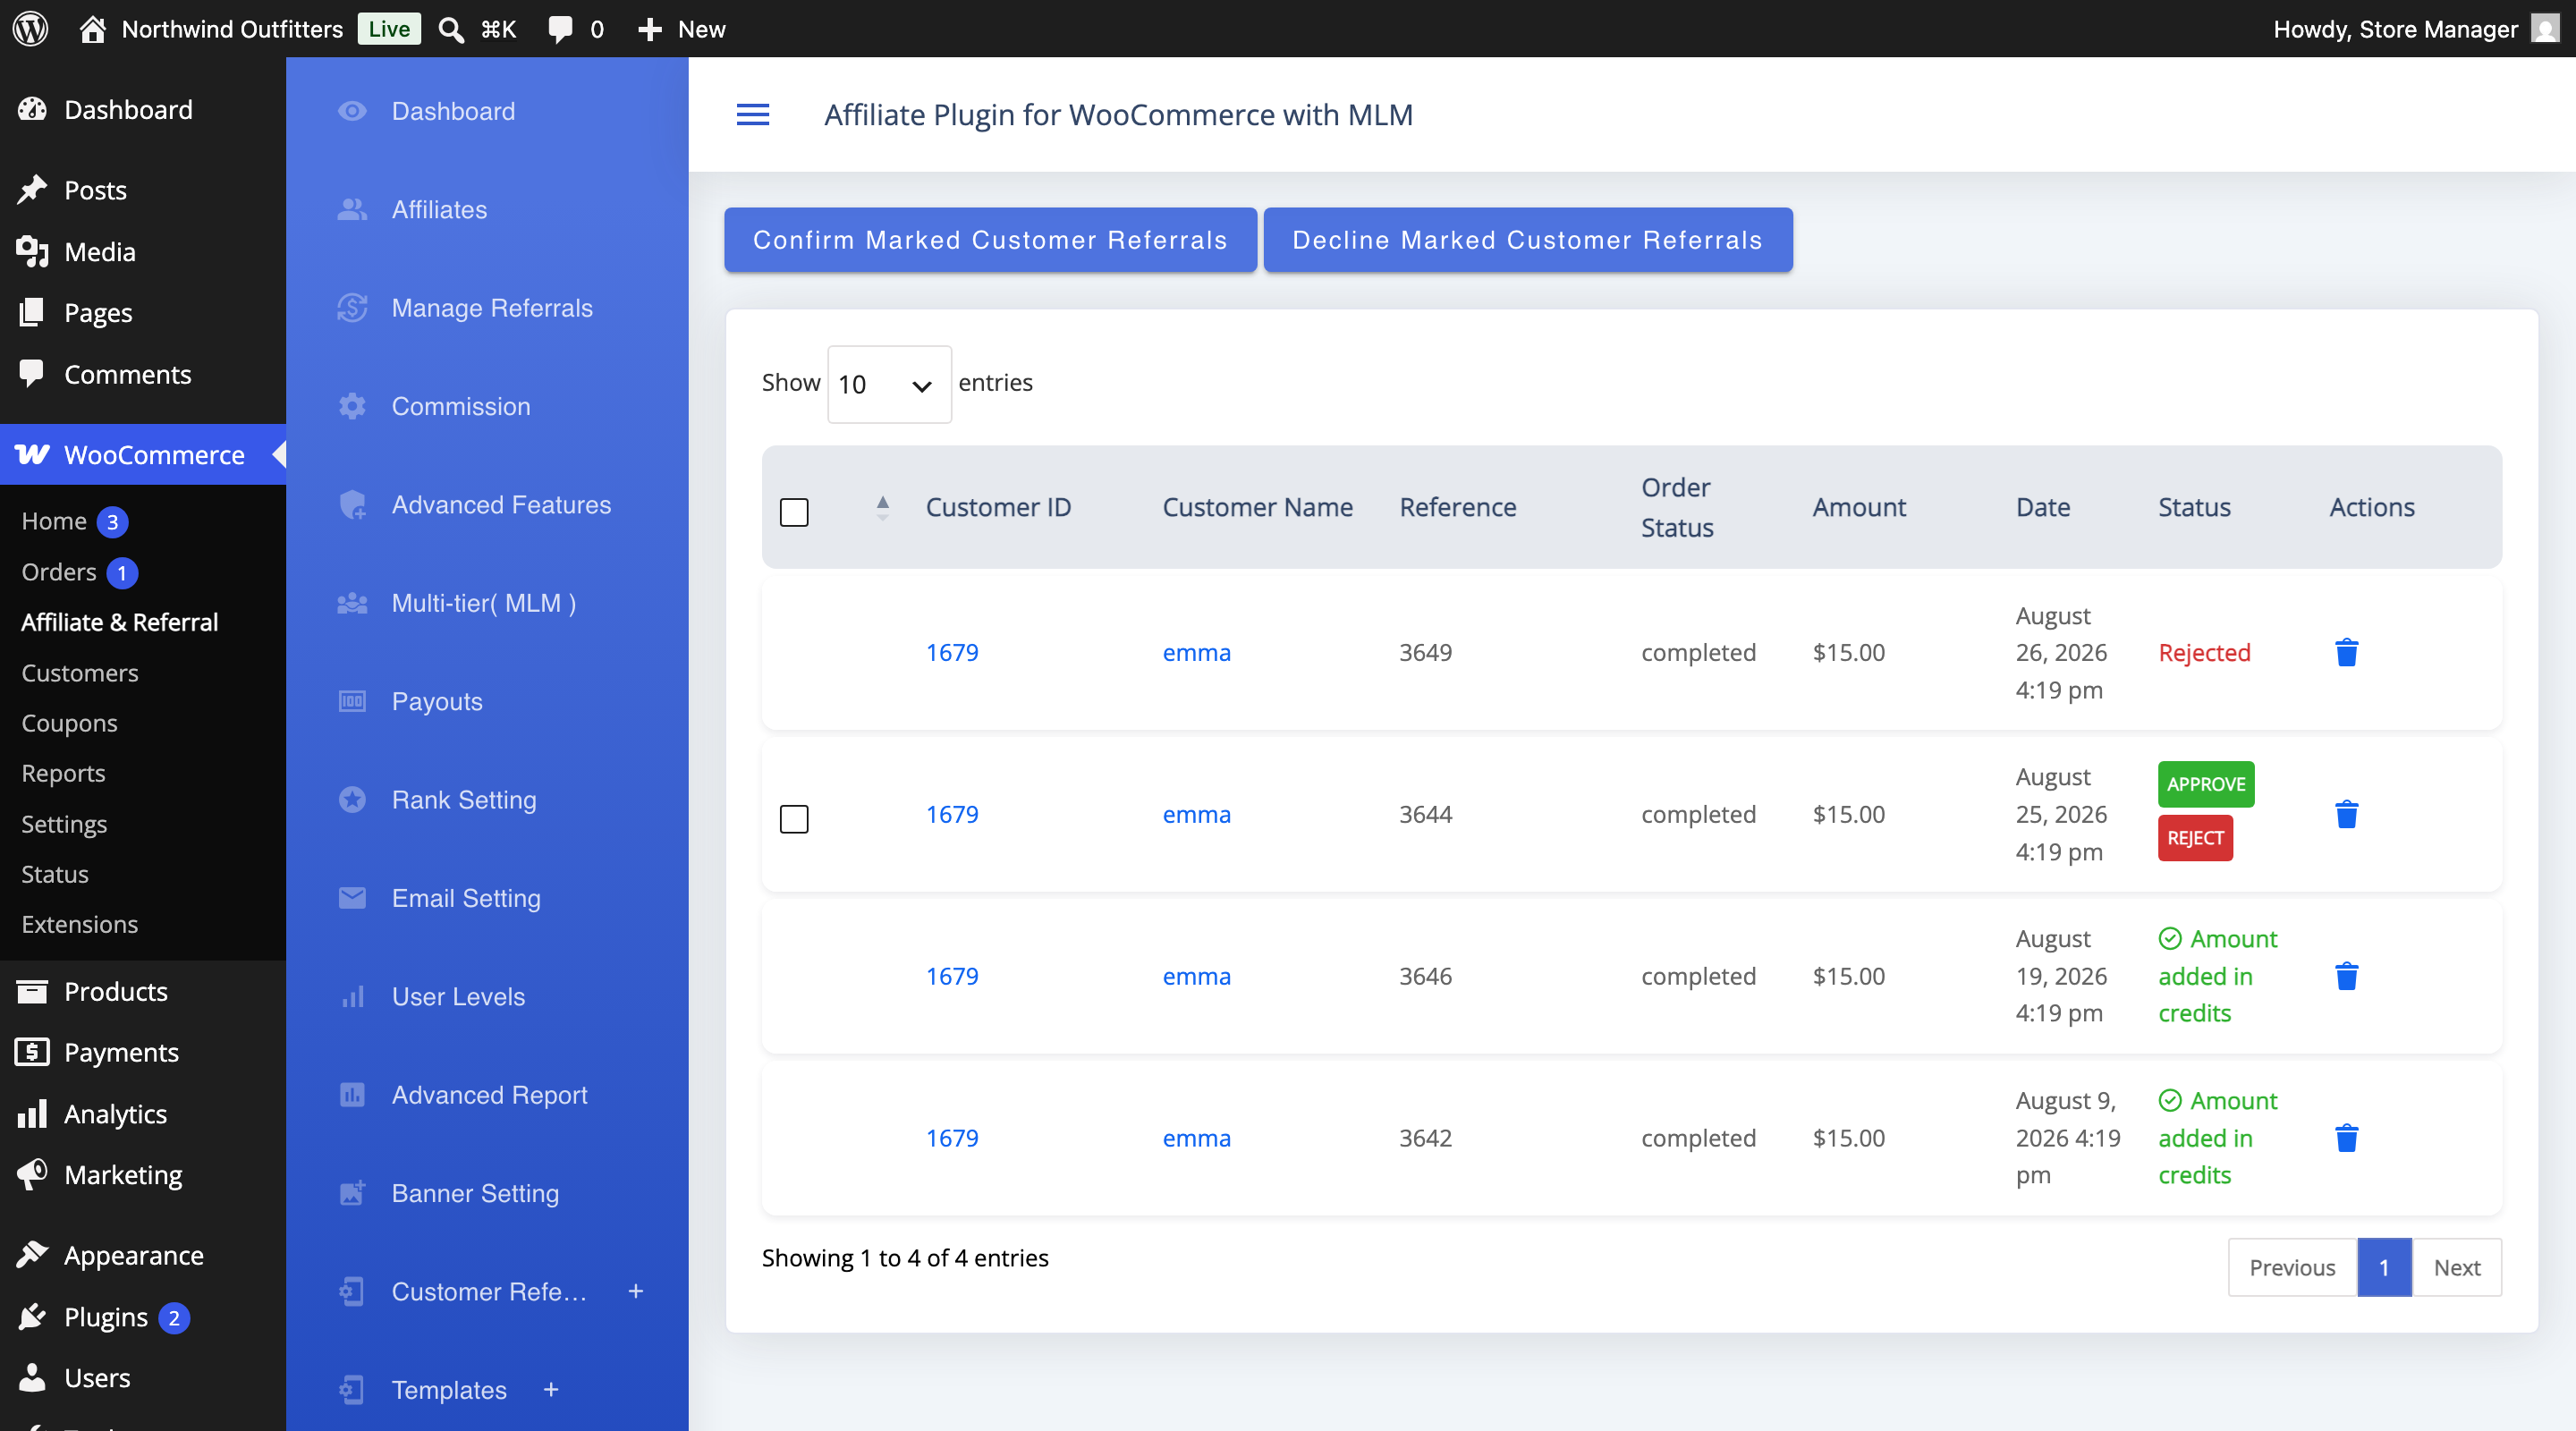The width and height of the screenshot is (2576, 1431).
Task: Open the Show entries dropdown
Action: (x=889, y=384)
